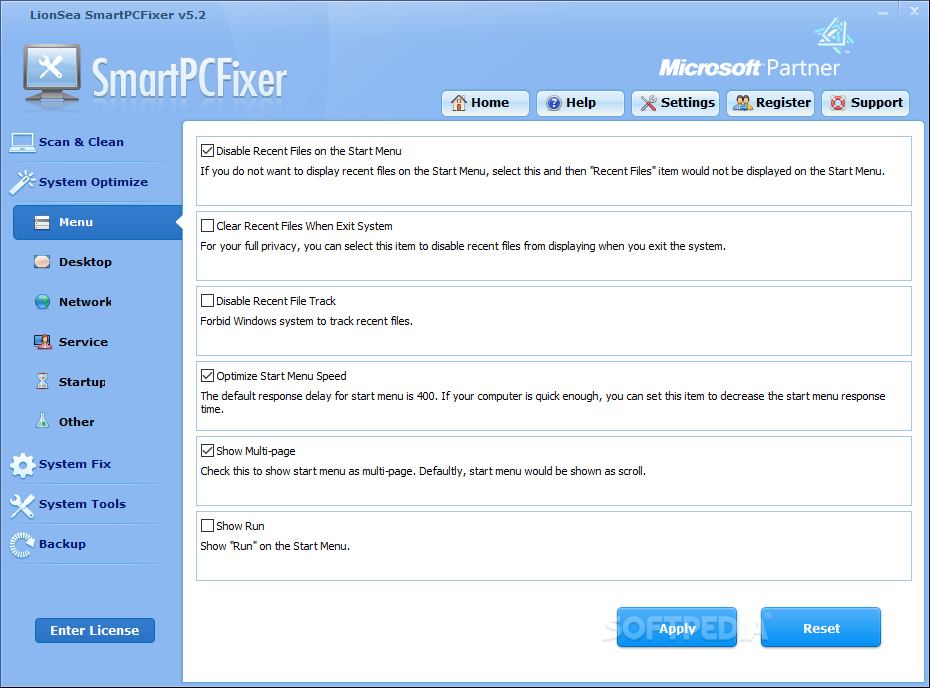The image size is (930, 688).
Task: Click the System Tools wrench icon
Action: point(23,505)
